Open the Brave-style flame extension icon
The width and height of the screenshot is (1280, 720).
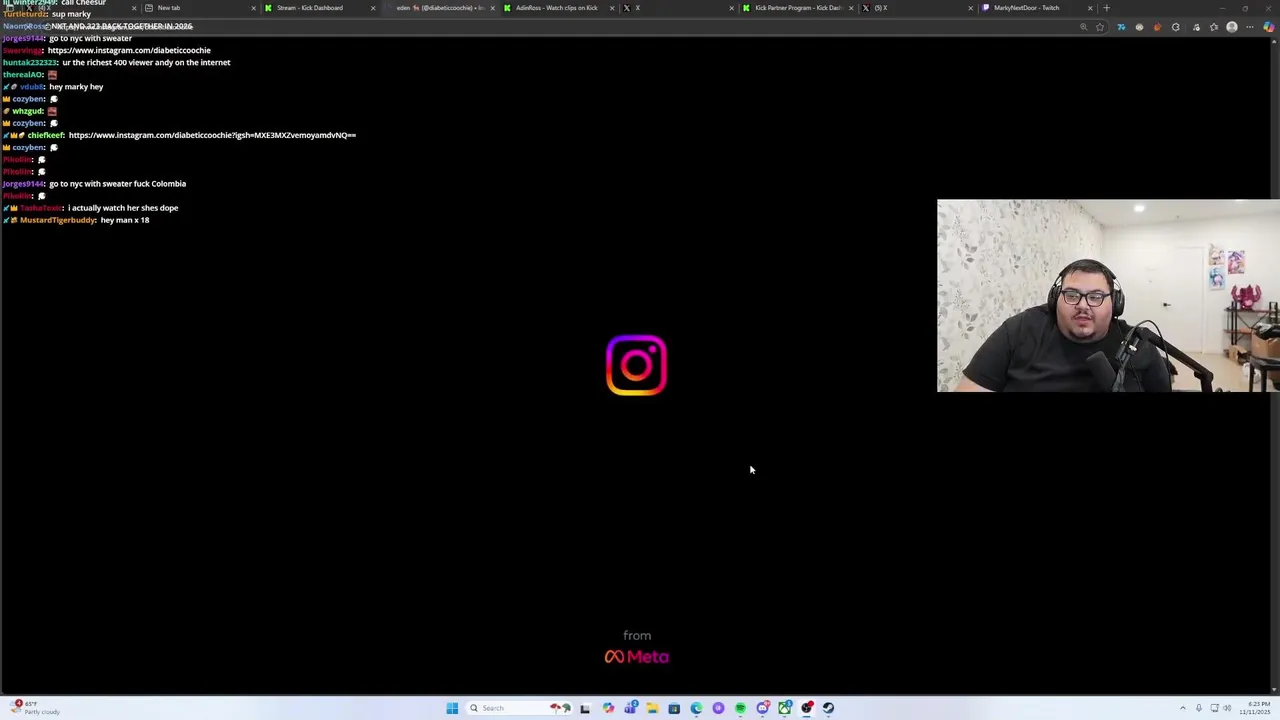[1157, 27]
